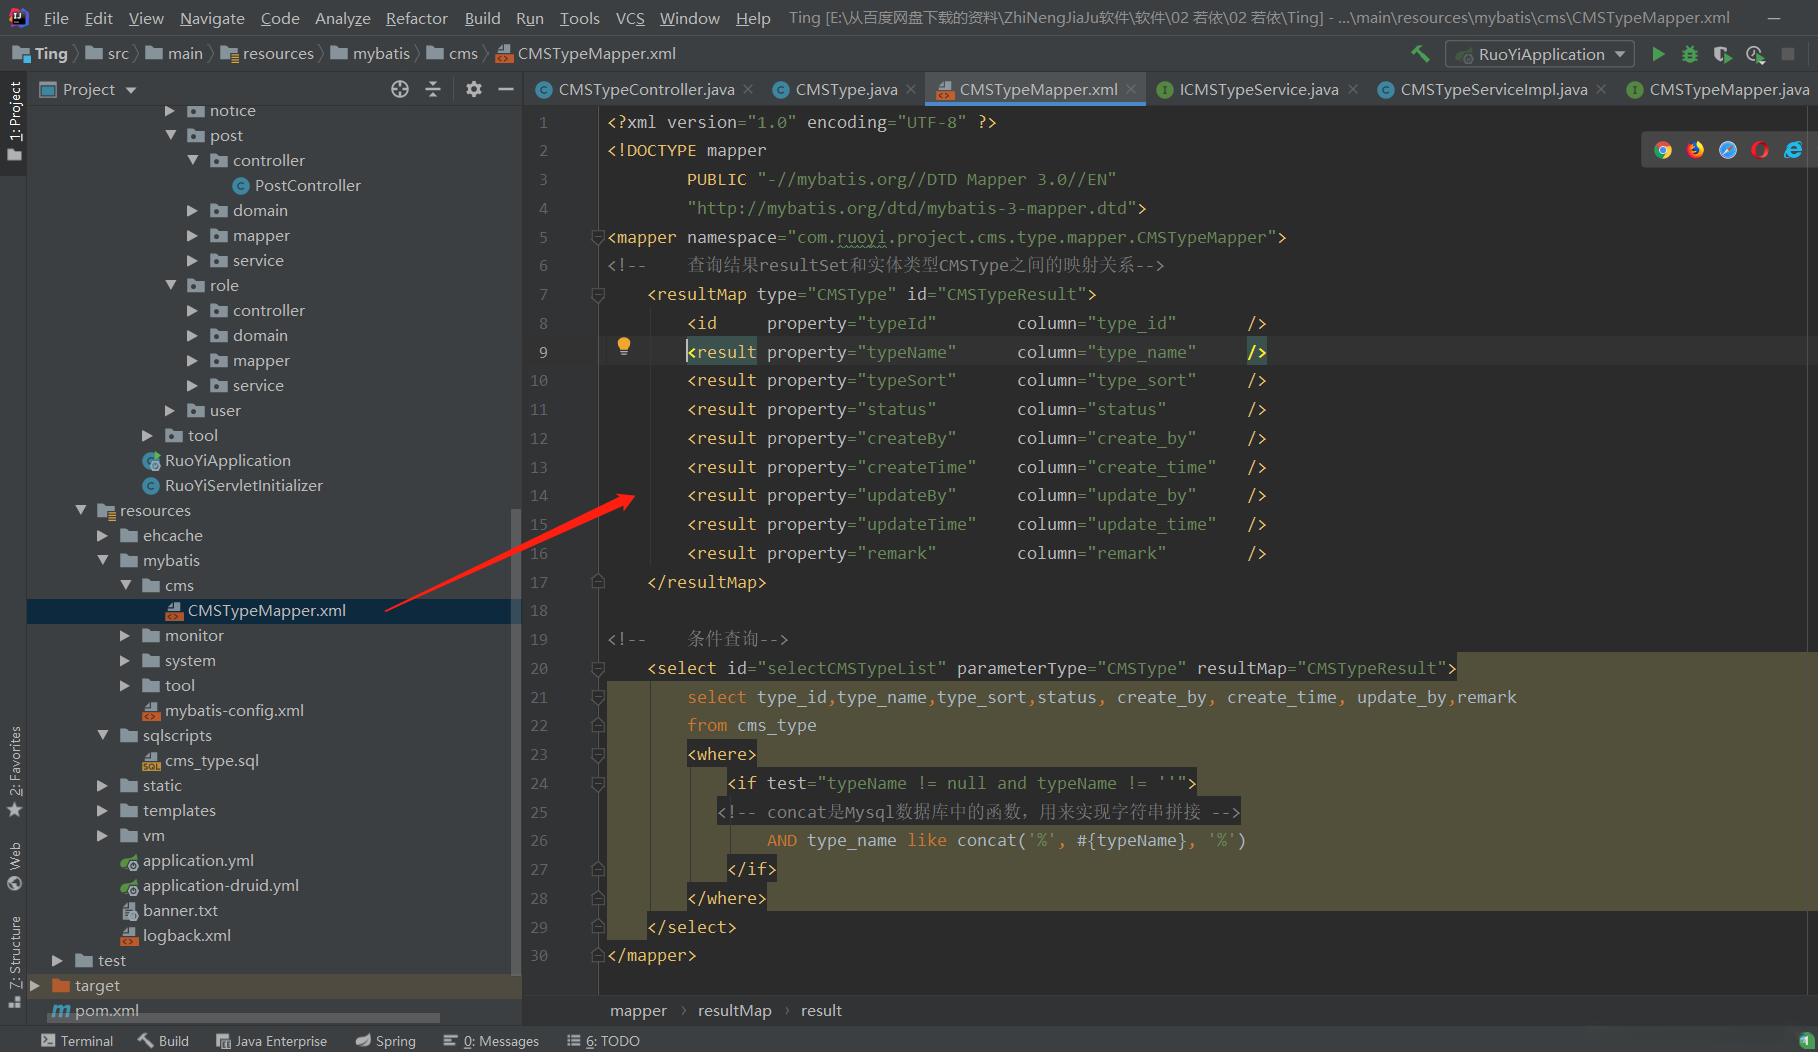Click the green Run application button

point(1658,54)
